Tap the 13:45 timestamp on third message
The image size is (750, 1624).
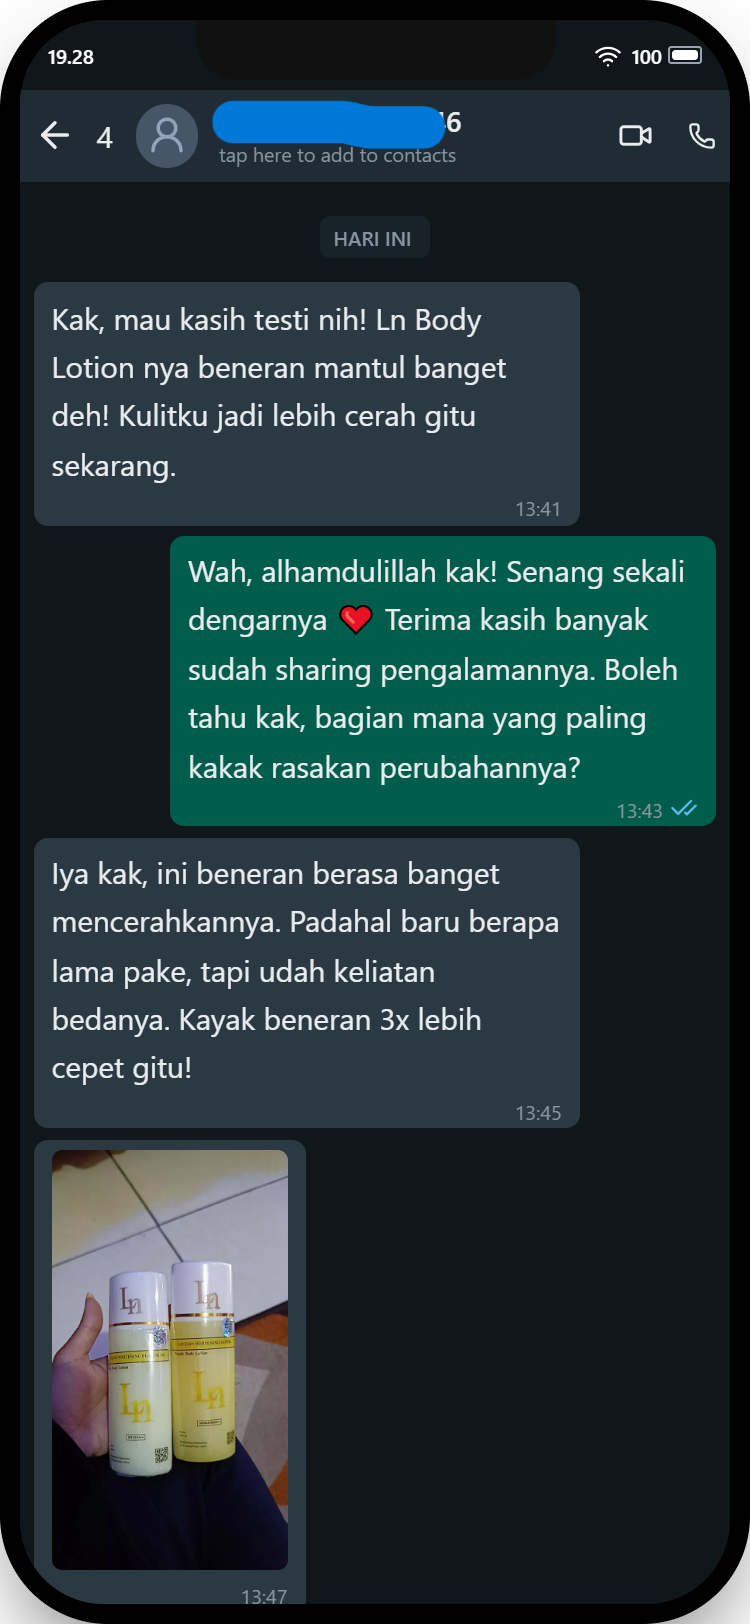pyautogui.click(x=538, y=1113)
